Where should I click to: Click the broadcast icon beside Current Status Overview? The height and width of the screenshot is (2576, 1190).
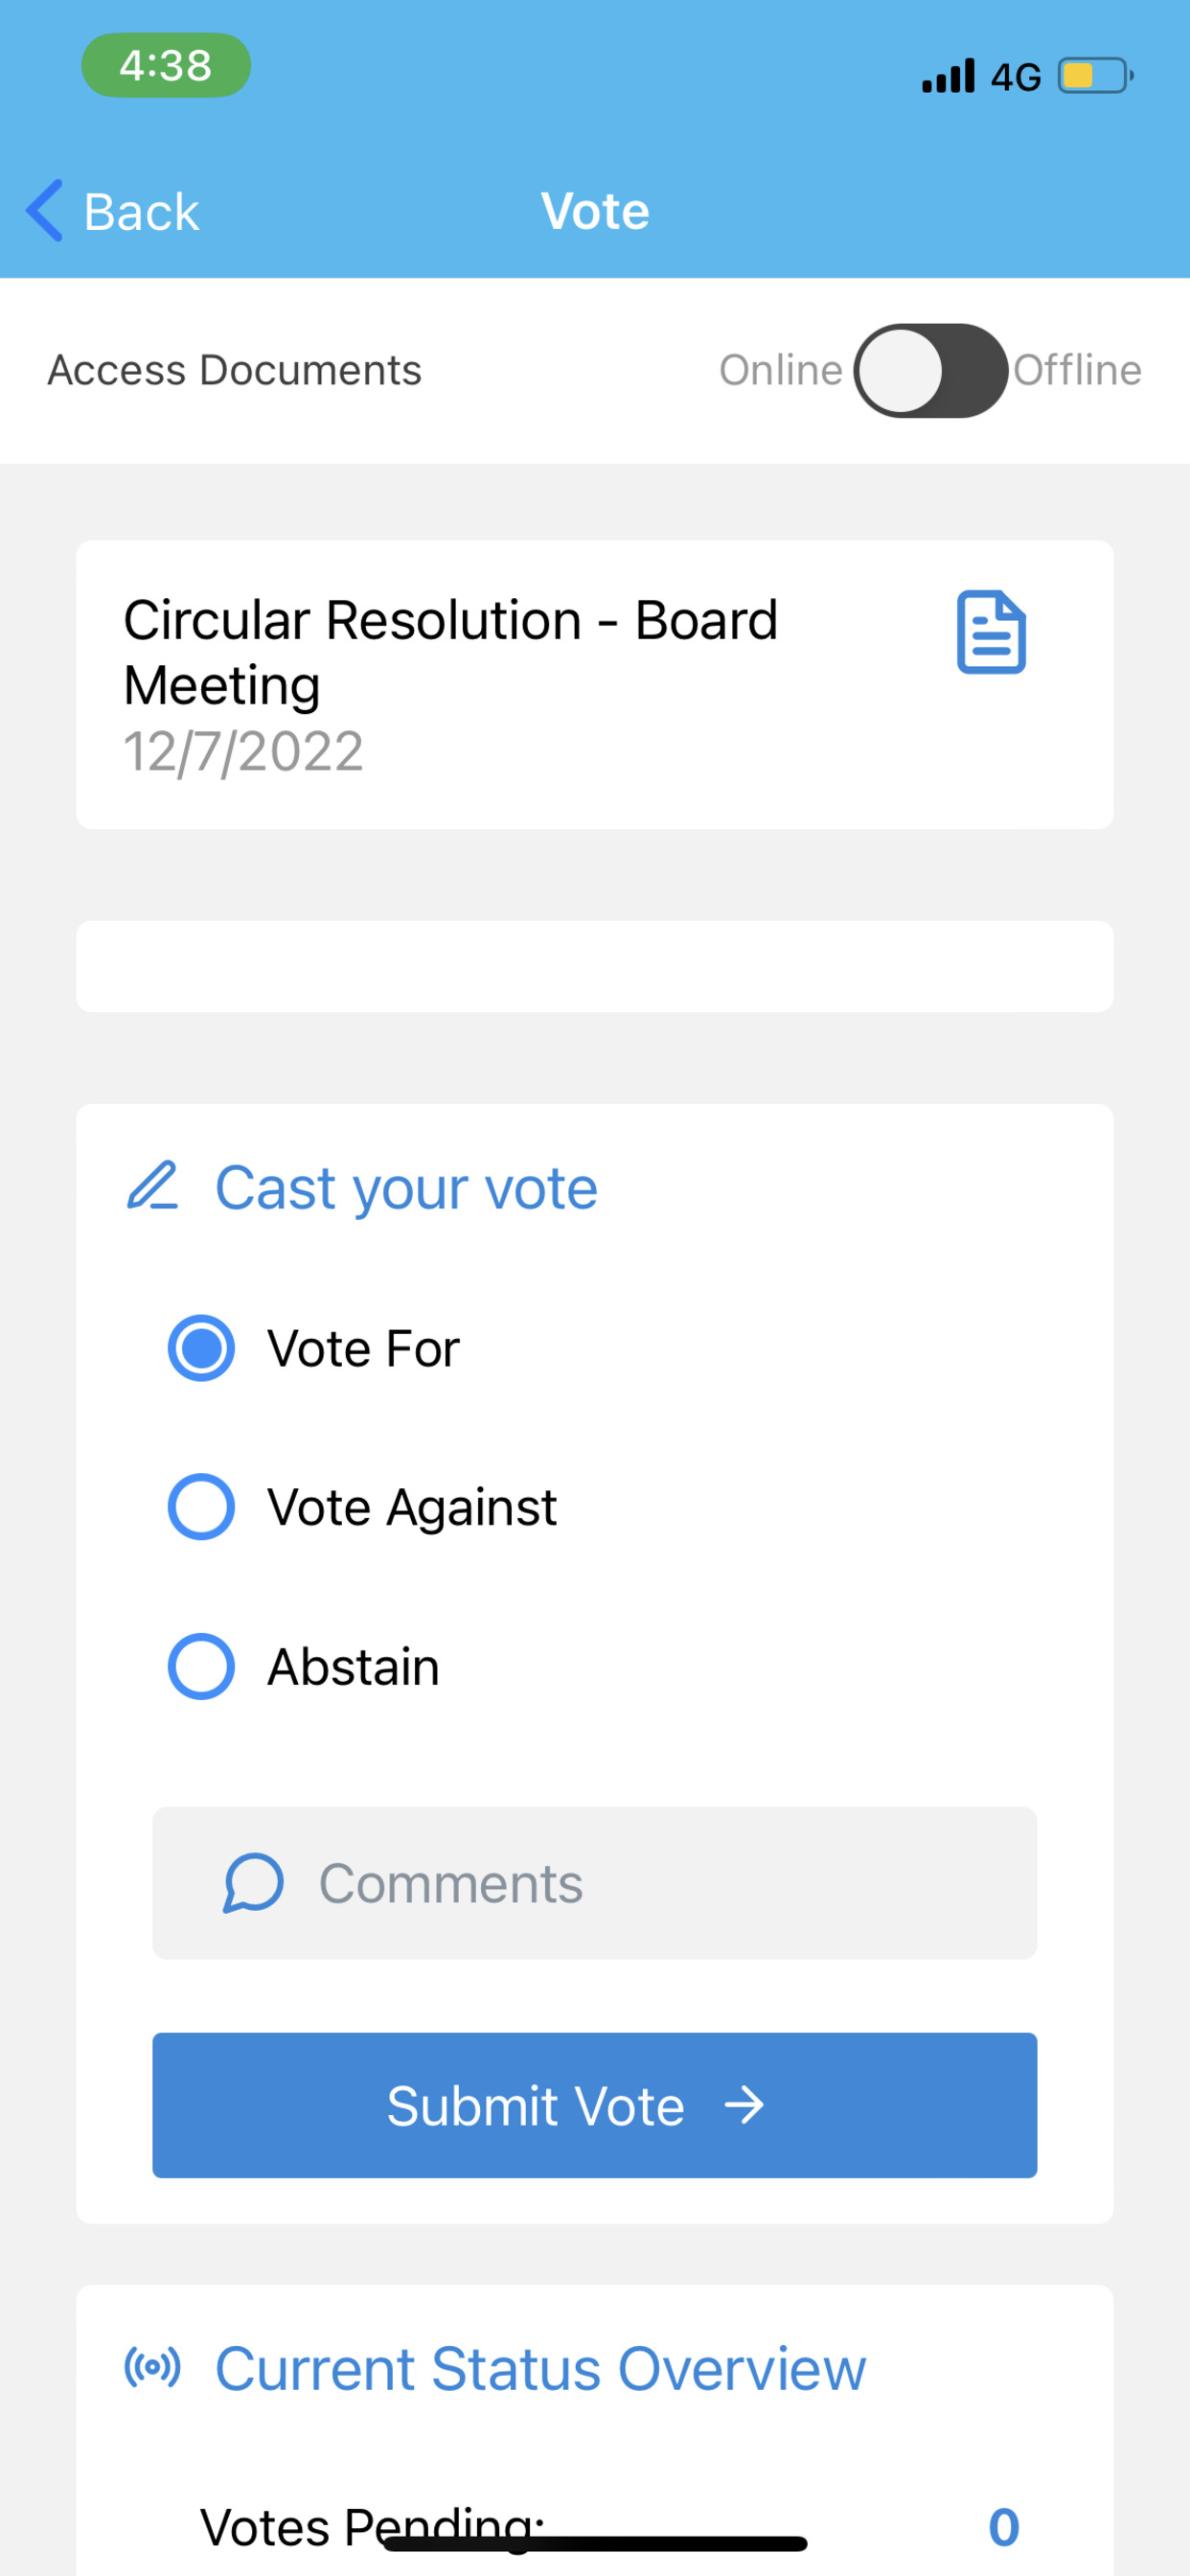click(x=152, y=2367)
